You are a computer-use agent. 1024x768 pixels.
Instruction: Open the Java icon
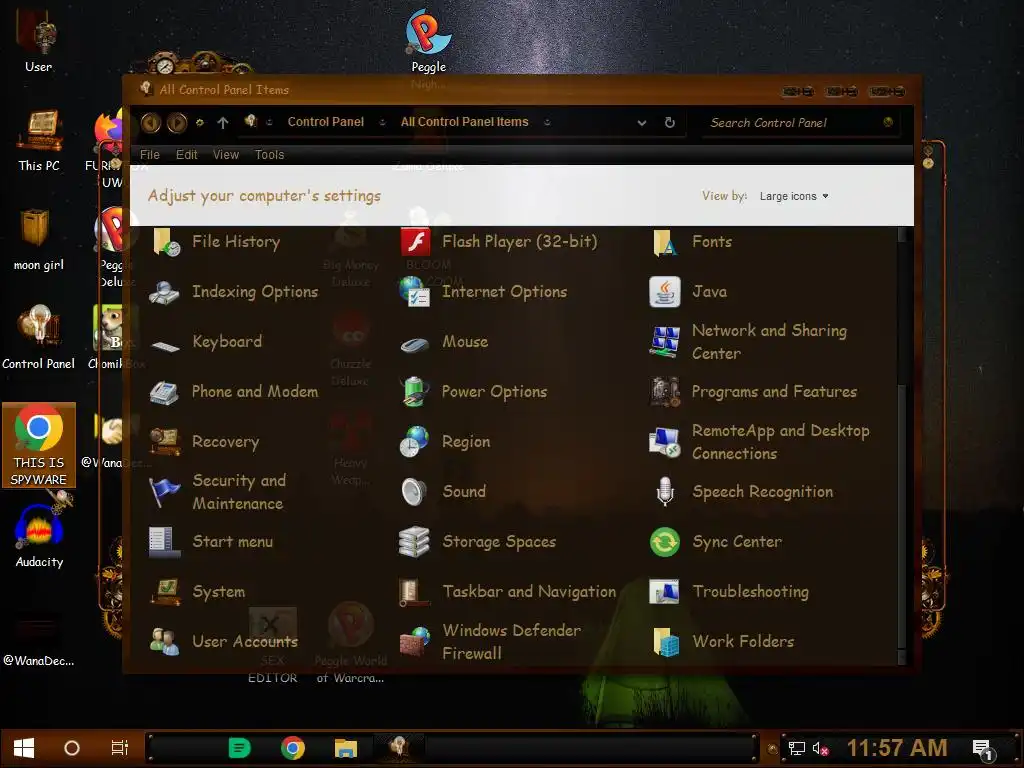tap(665, 292)
